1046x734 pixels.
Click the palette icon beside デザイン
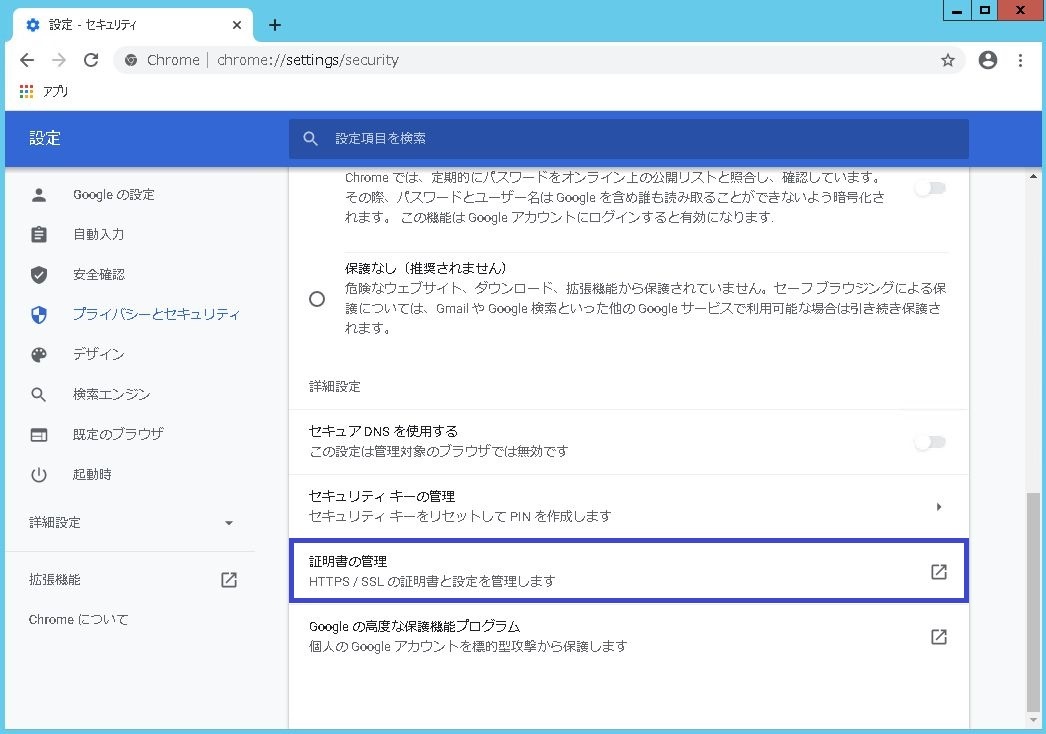click(39, 354)
